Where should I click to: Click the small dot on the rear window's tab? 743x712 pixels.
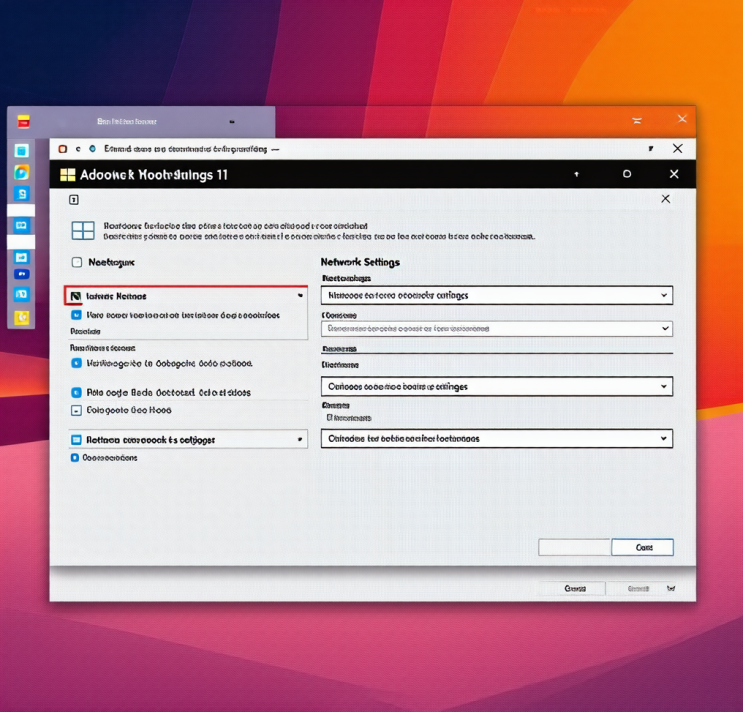[232, 122]
